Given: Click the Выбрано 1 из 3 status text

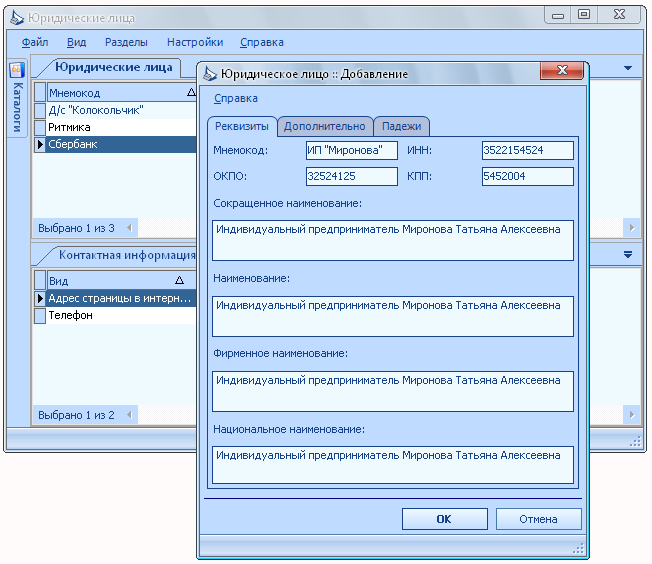Looking at the screenshot, I should [x=76, y=228].
